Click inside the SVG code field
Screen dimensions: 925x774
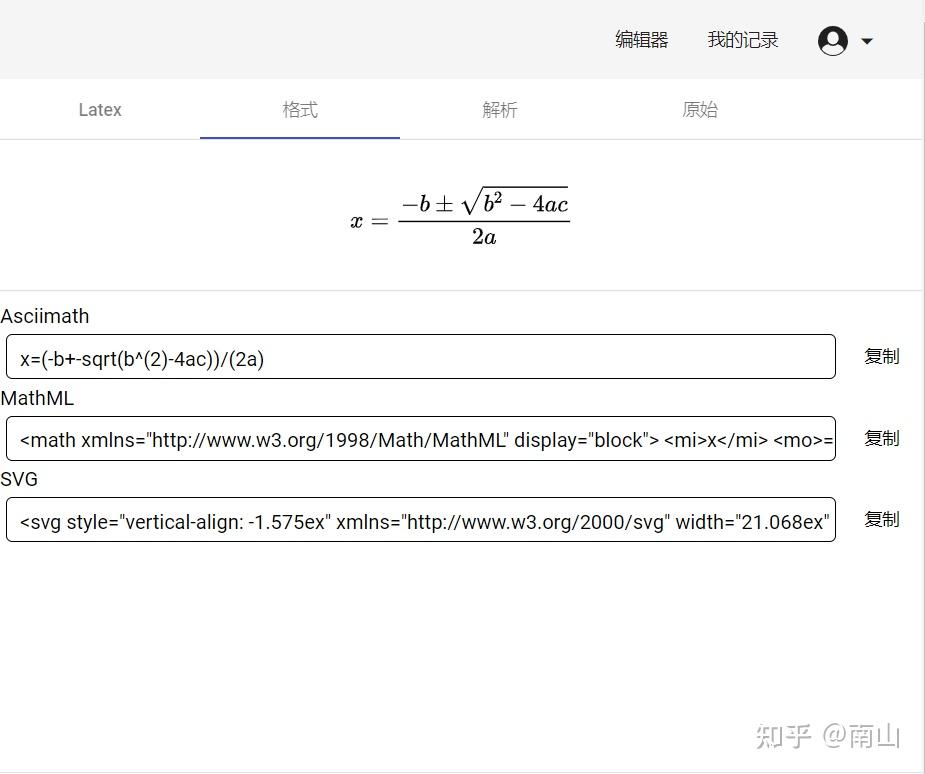pyautogui.click(x=420, y=519)
